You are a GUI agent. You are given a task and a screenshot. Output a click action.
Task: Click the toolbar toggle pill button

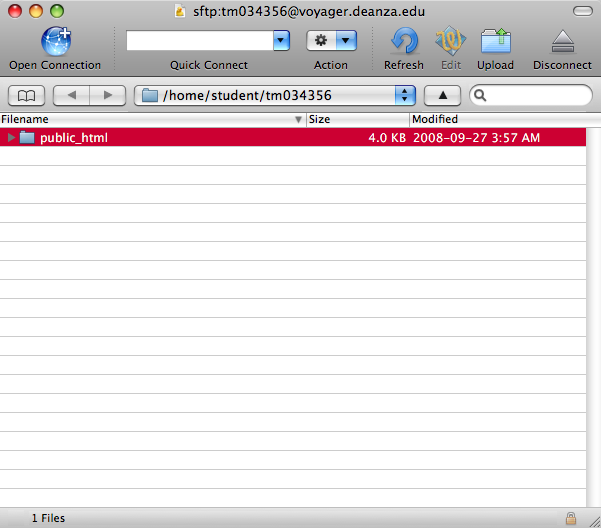[x=583, y=11]
